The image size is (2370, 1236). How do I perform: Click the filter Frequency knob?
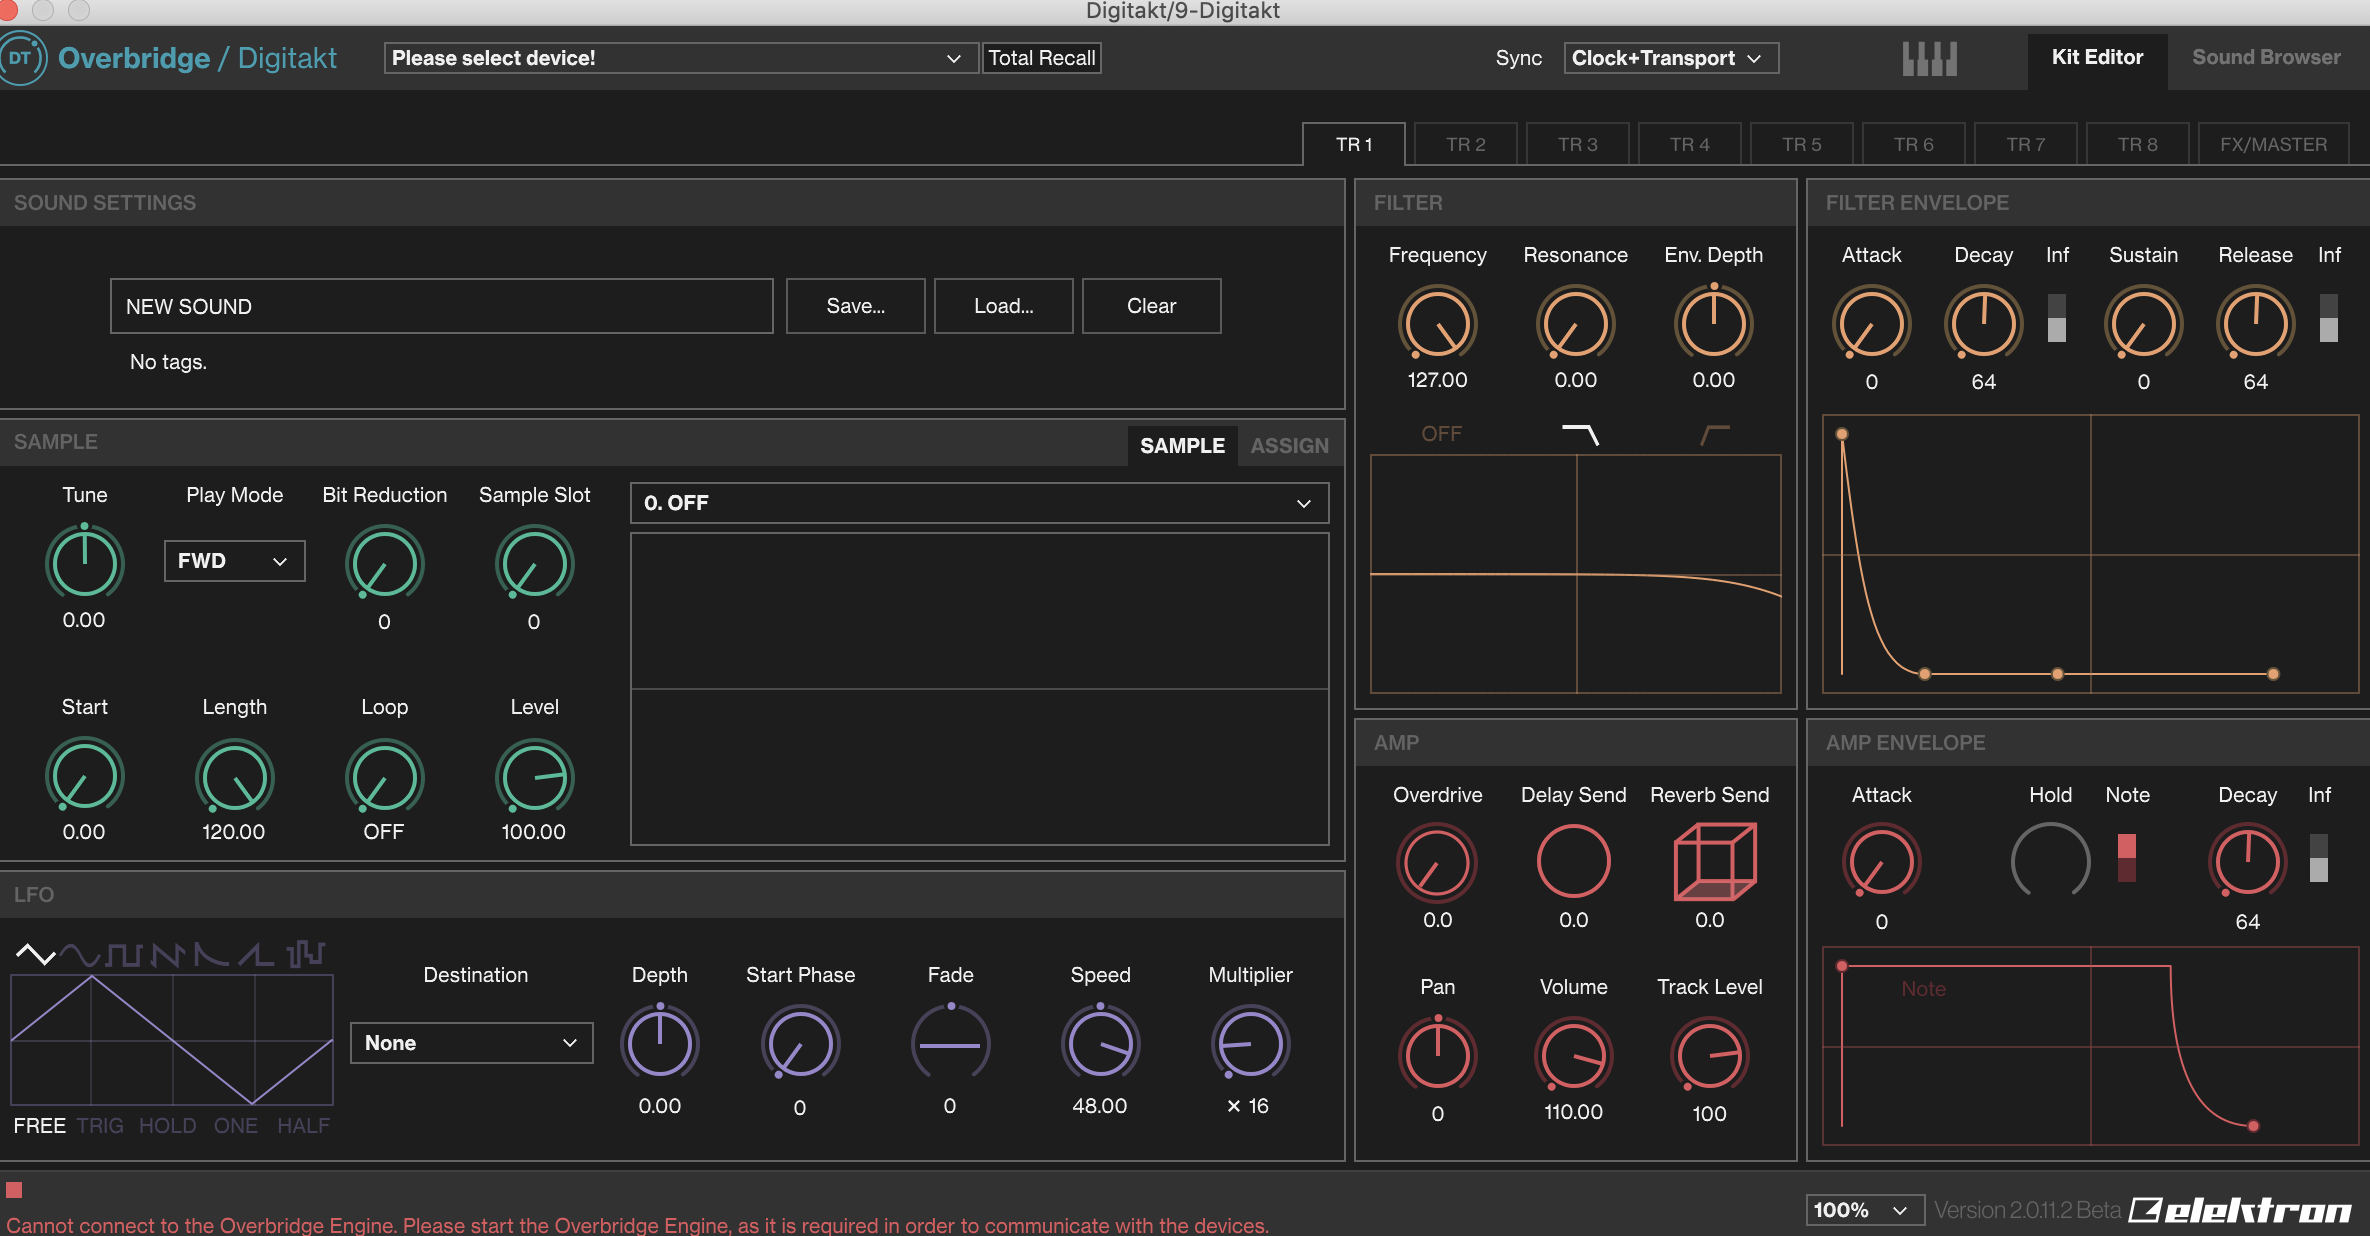(1437, 324)
